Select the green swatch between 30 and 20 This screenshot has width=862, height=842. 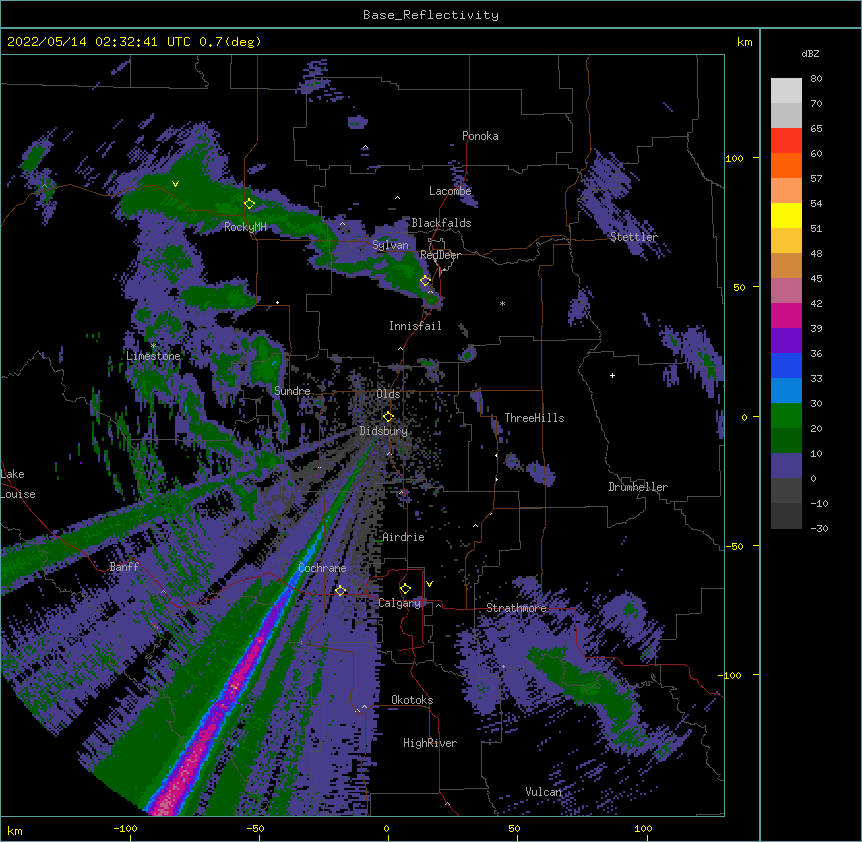point(786,416)
